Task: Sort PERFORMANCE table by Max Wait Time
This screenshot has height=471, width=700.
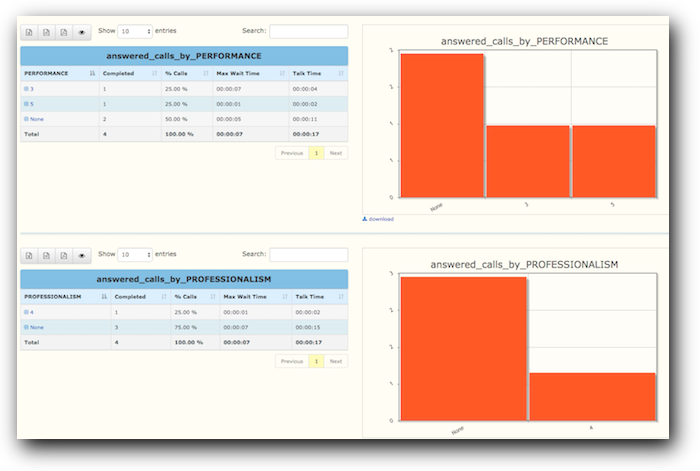Action: (x=250, y=73)
